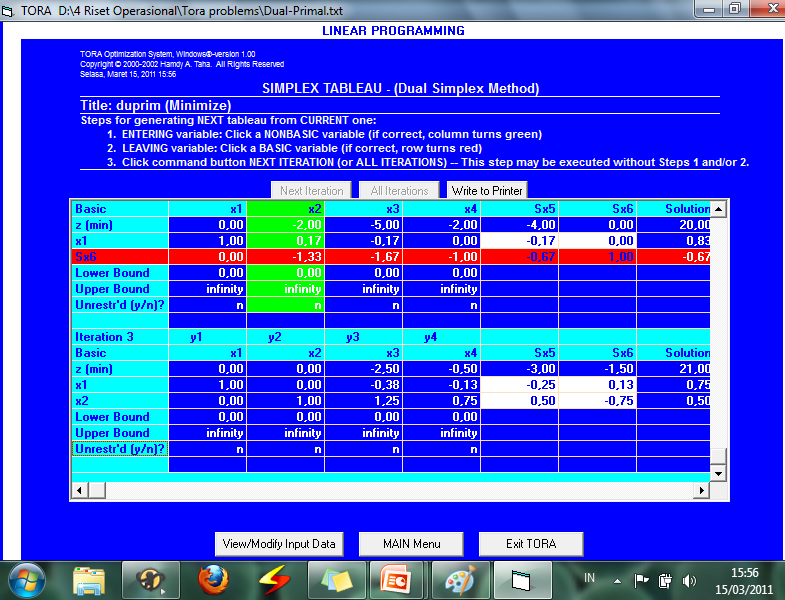Click the Next Iteration button

pyautogui.click(x=311, y=190)
